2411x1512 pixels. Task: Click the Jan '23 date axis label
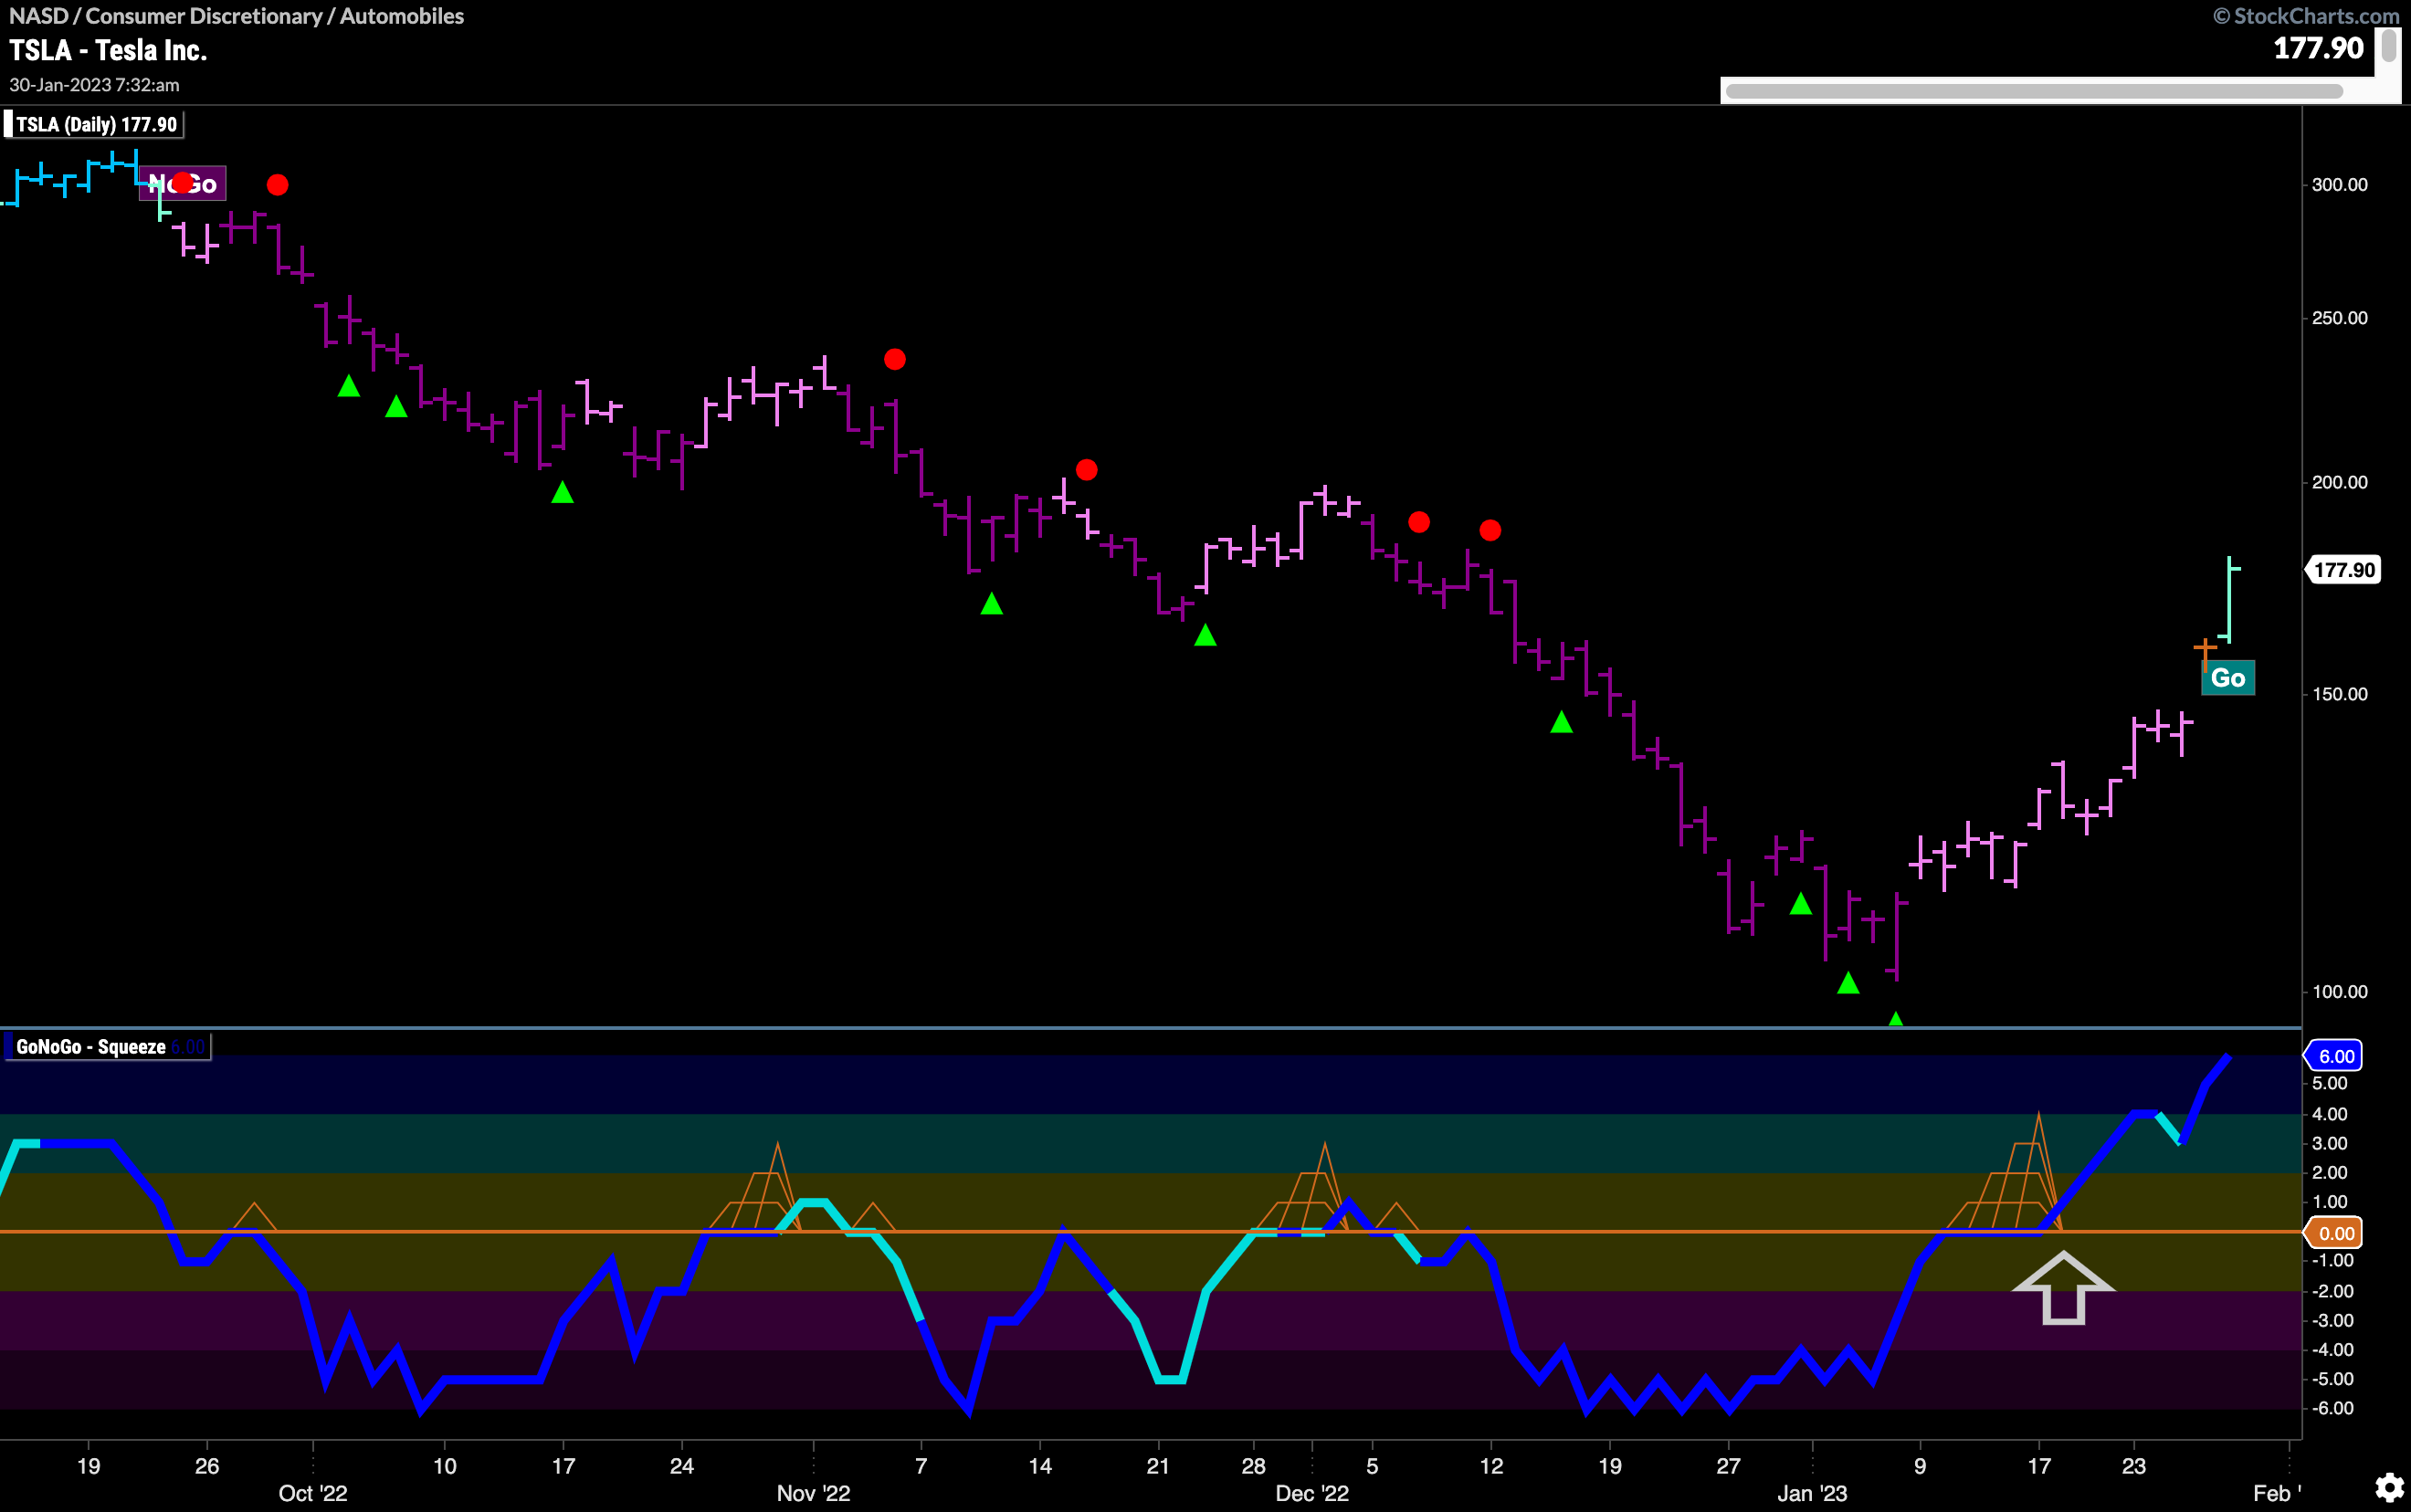pyautogui.click(x=1812, y=1493)
